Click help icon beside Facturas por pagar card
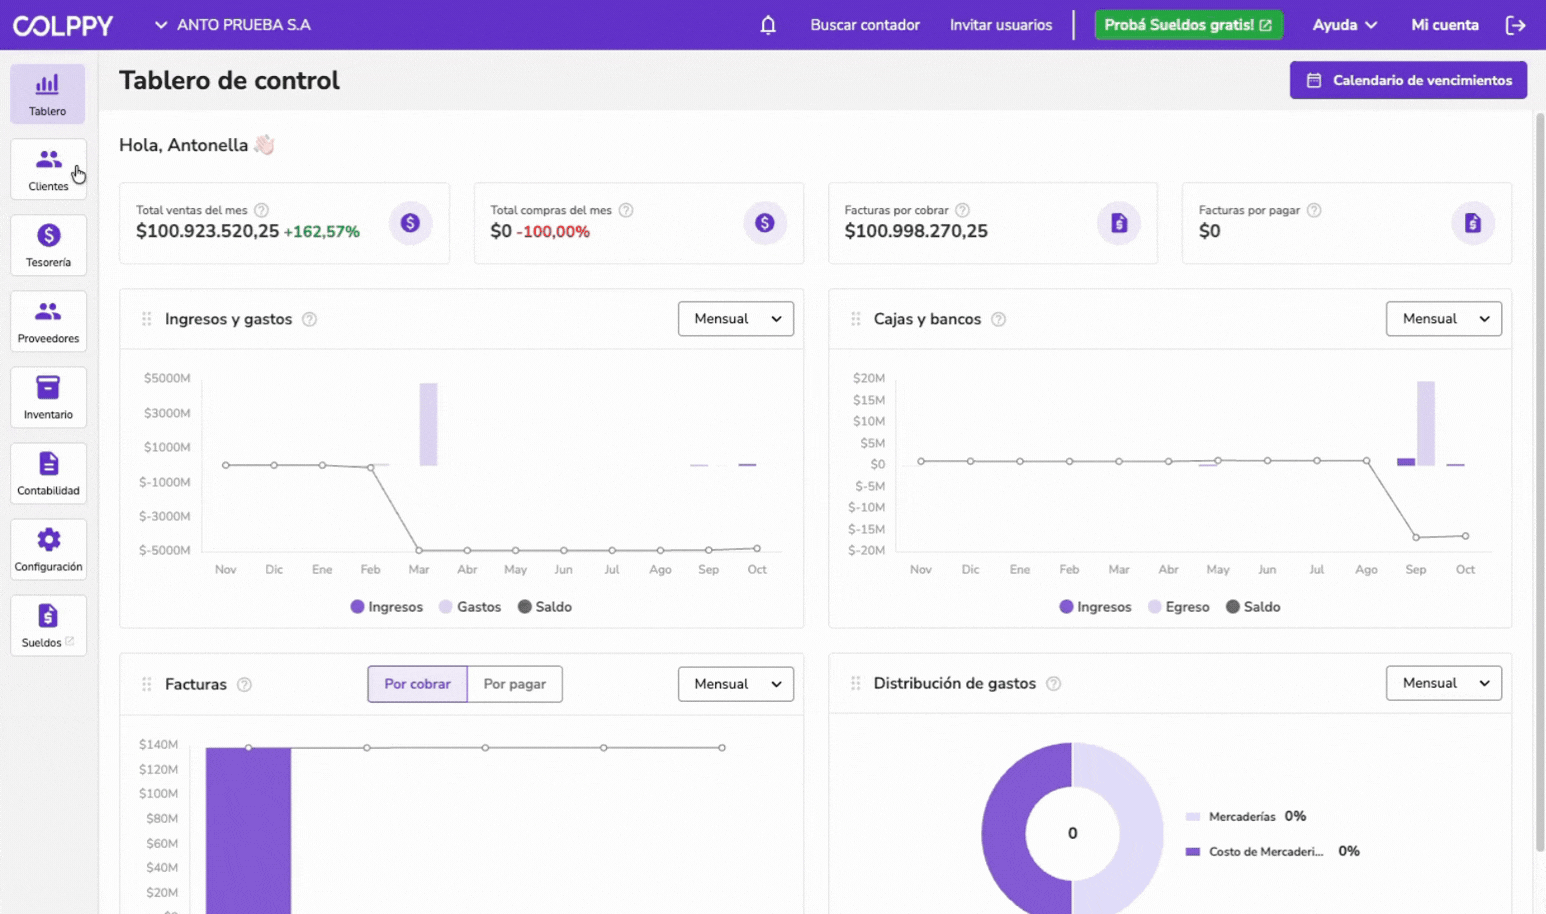This screenshot has height=914, width=1546. tap(1314, 210)
